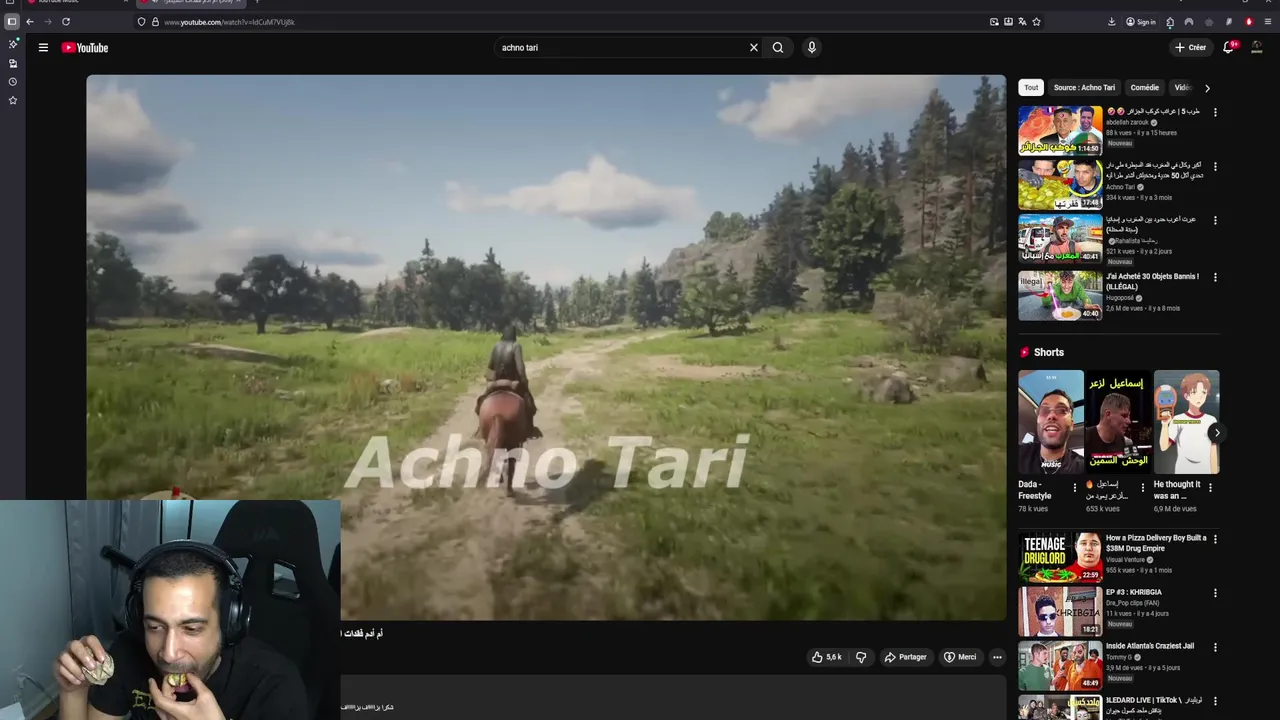The height and width of the screenshot is (720, 1280).
Task: Bookmark this page with the star icon
Action: pos(1036,22)
